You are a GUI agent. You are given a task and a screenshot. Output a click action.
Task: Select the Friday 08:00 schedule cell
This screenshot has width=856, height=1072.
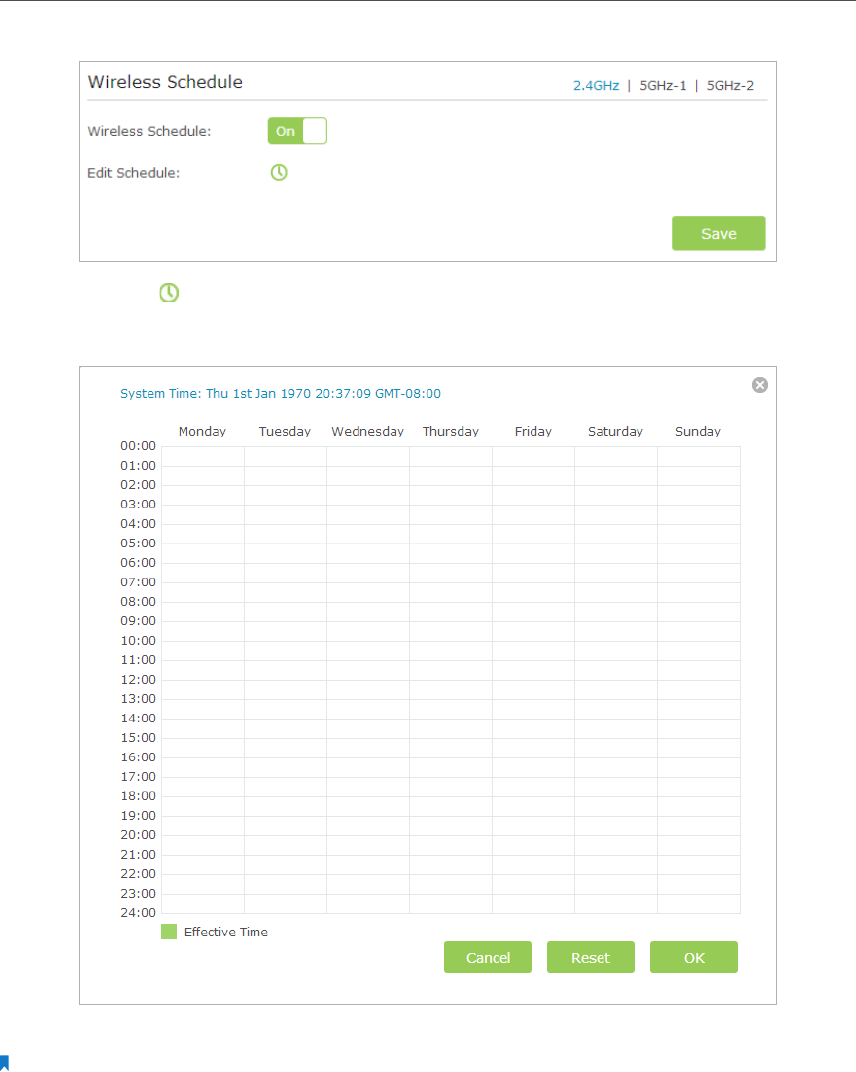coord(533,612)
